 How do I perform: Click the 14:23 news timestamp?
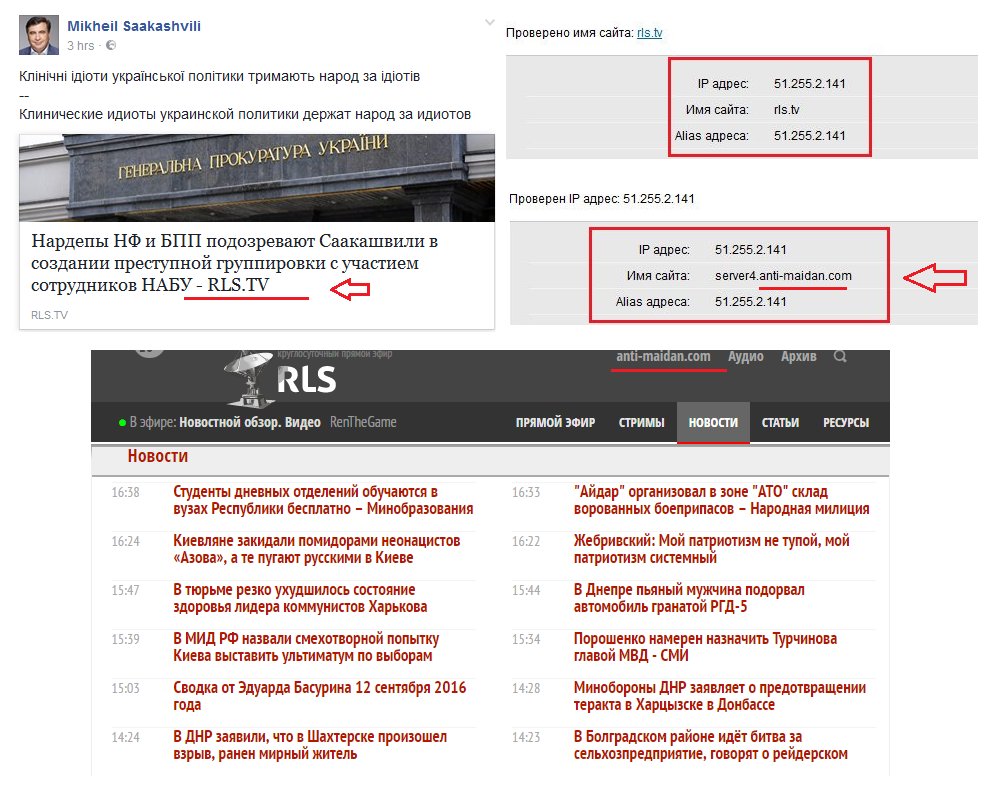coord(526,737)
